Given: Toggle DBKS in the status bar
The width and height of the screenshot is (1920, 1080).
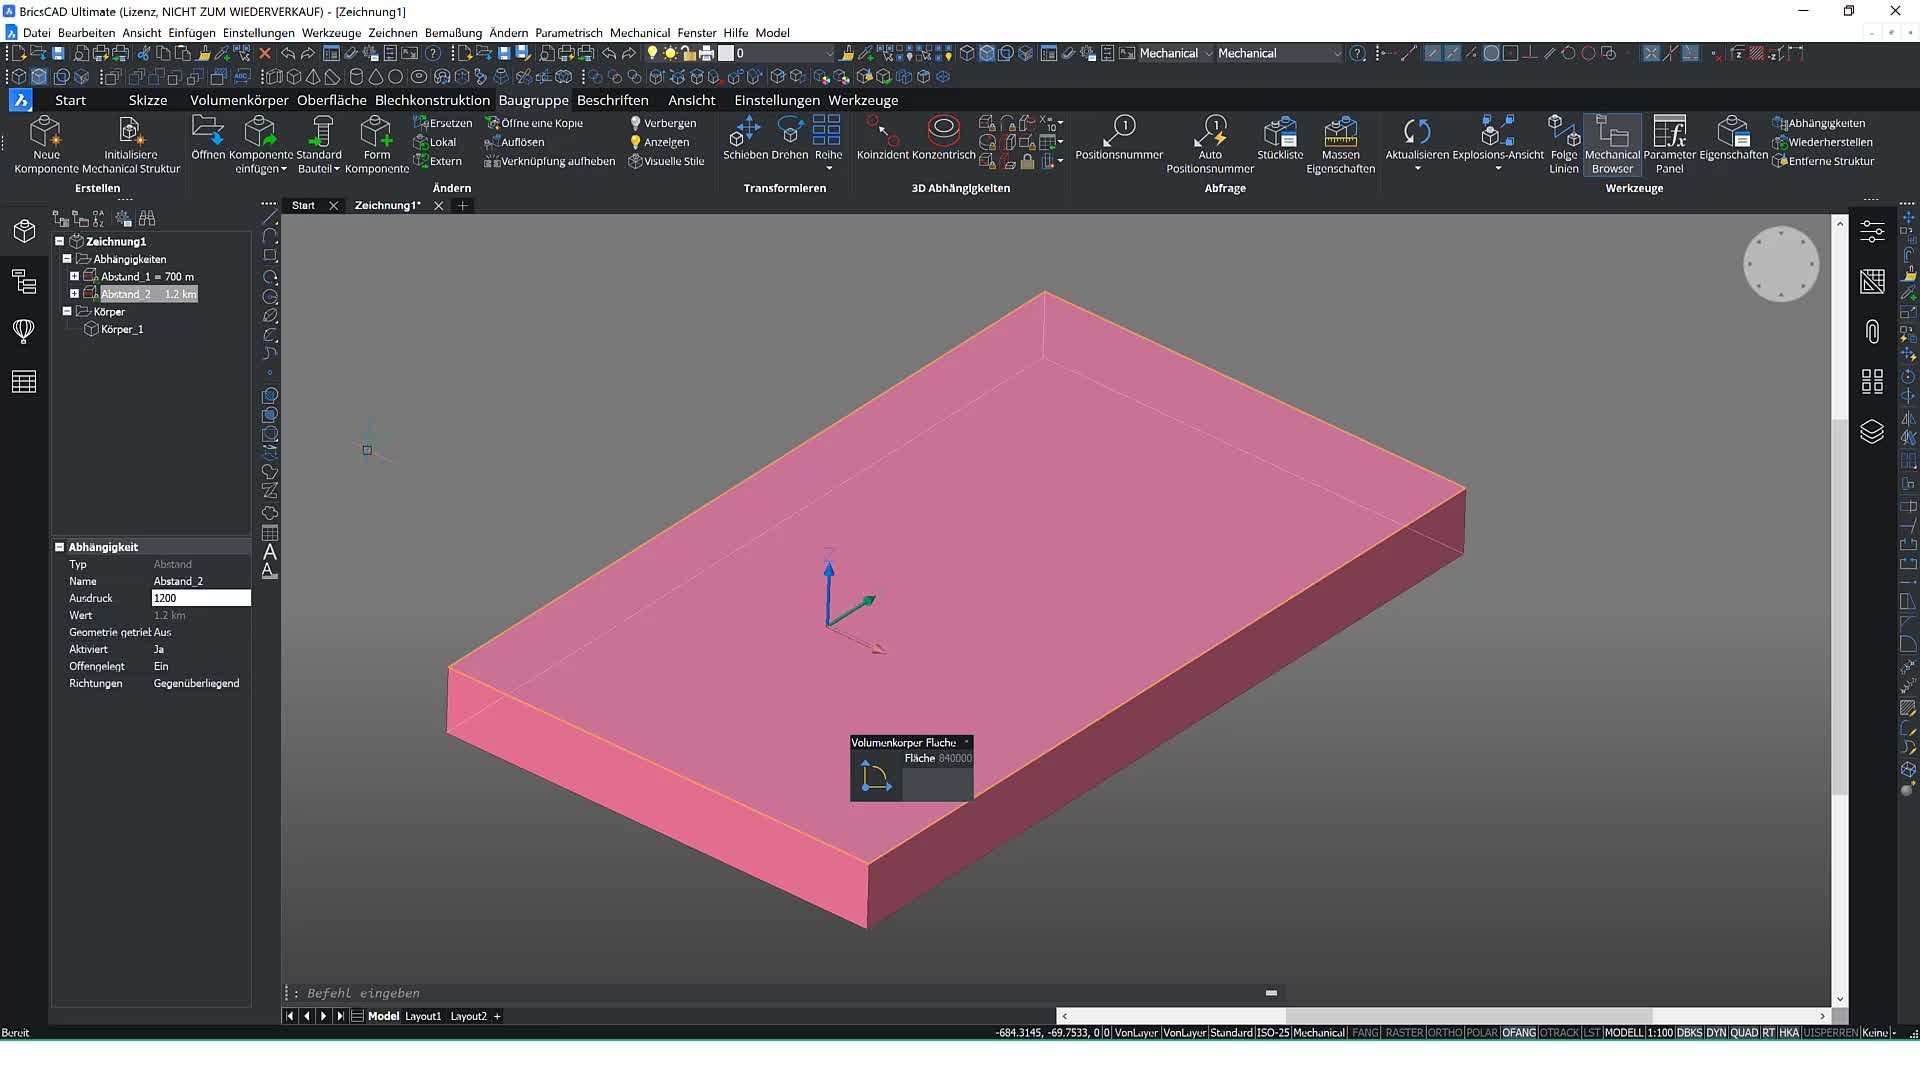Looking at the screenshot, I should coord(1689,1033).
